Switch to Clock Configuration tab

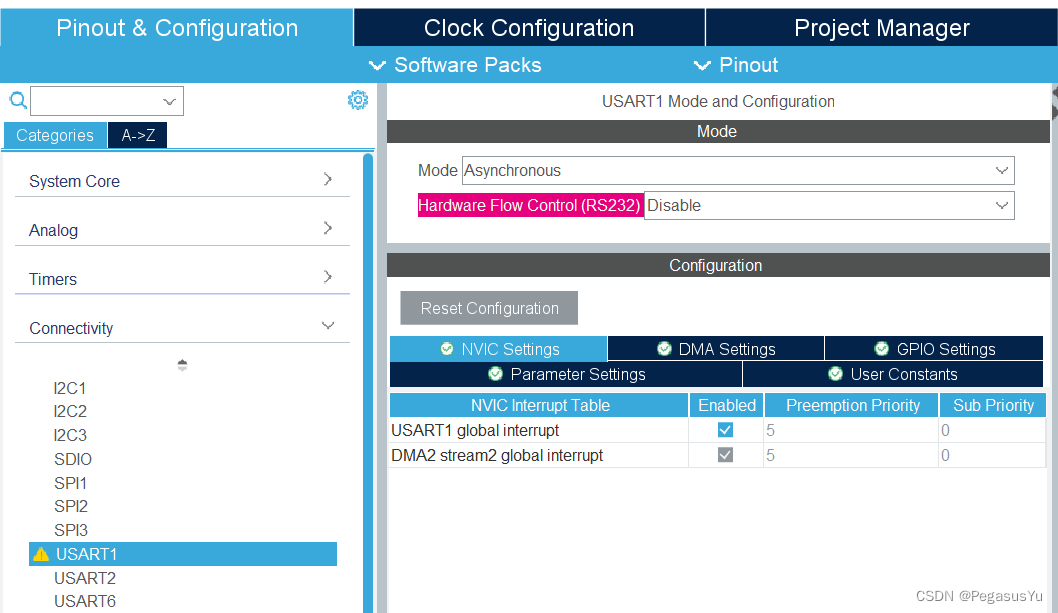(529, 28)
